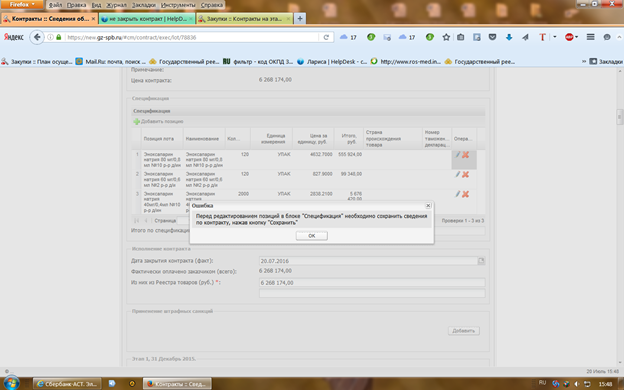
Task: Bookmark this page with the star icon
Action: (x=446, y=37)
